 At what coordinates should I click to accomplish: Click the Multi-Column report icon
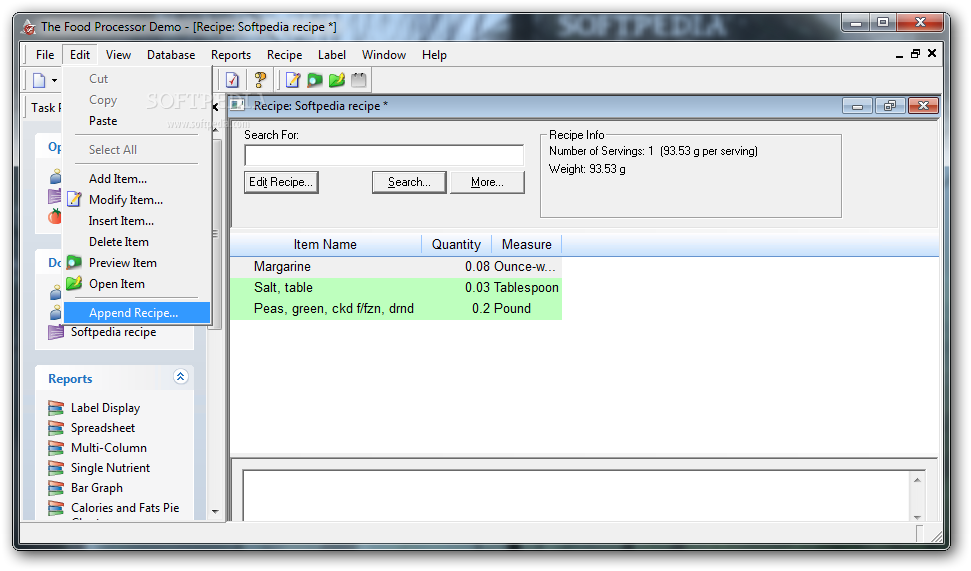(x=56, y=447)
